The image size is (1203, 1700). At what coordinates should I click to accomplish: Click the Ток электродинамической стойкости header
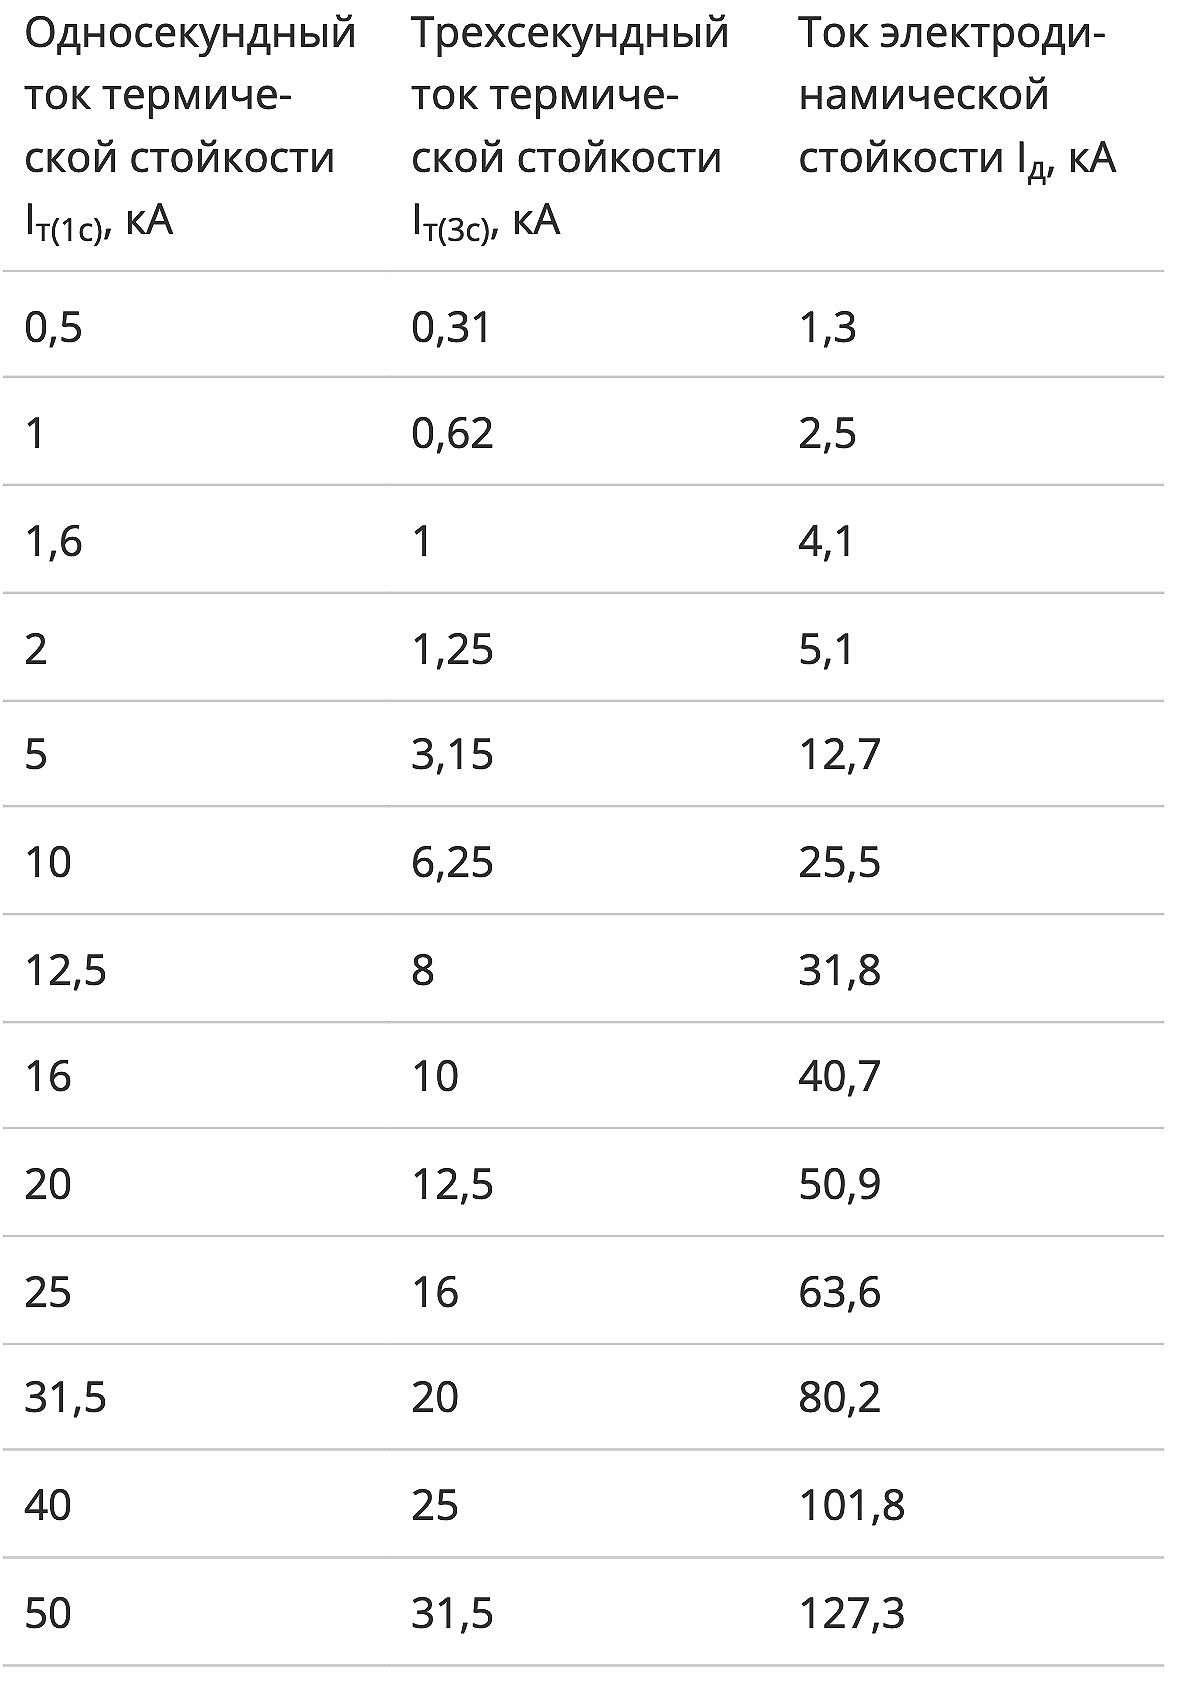pyautogui.click(x=957, y=97)
